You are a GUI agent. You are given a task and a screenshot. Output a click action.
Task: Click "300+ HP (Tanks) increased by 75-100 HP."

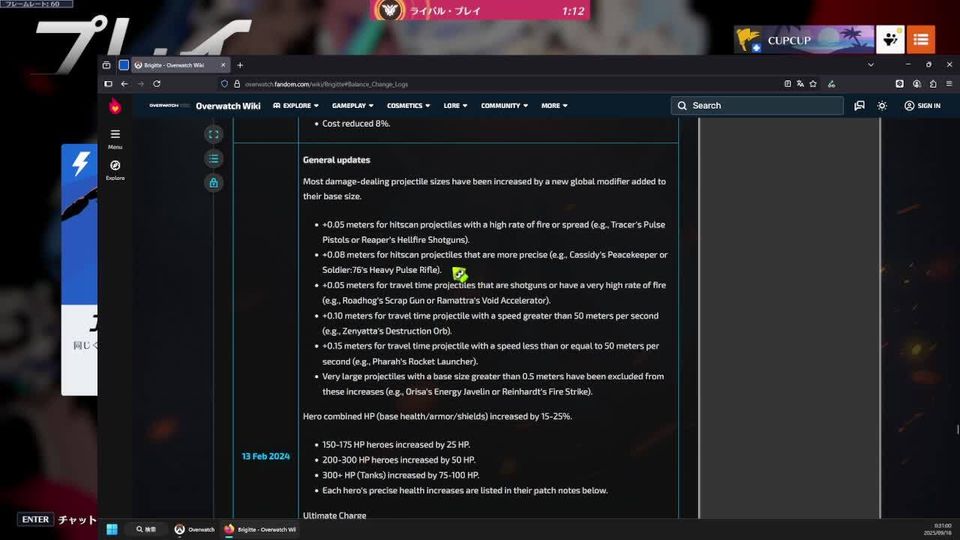400,475
